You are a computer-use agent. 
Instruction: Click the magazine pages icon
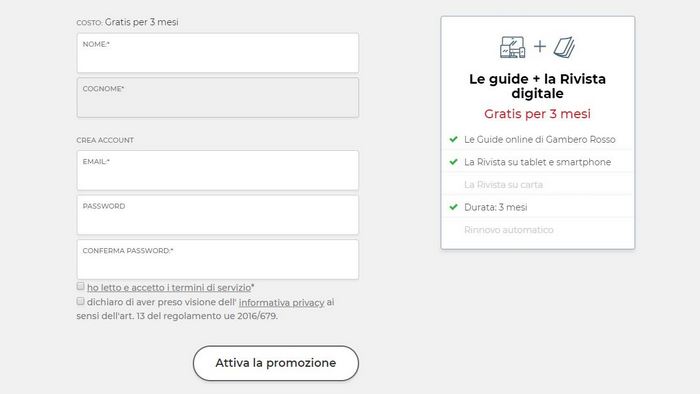564,47
